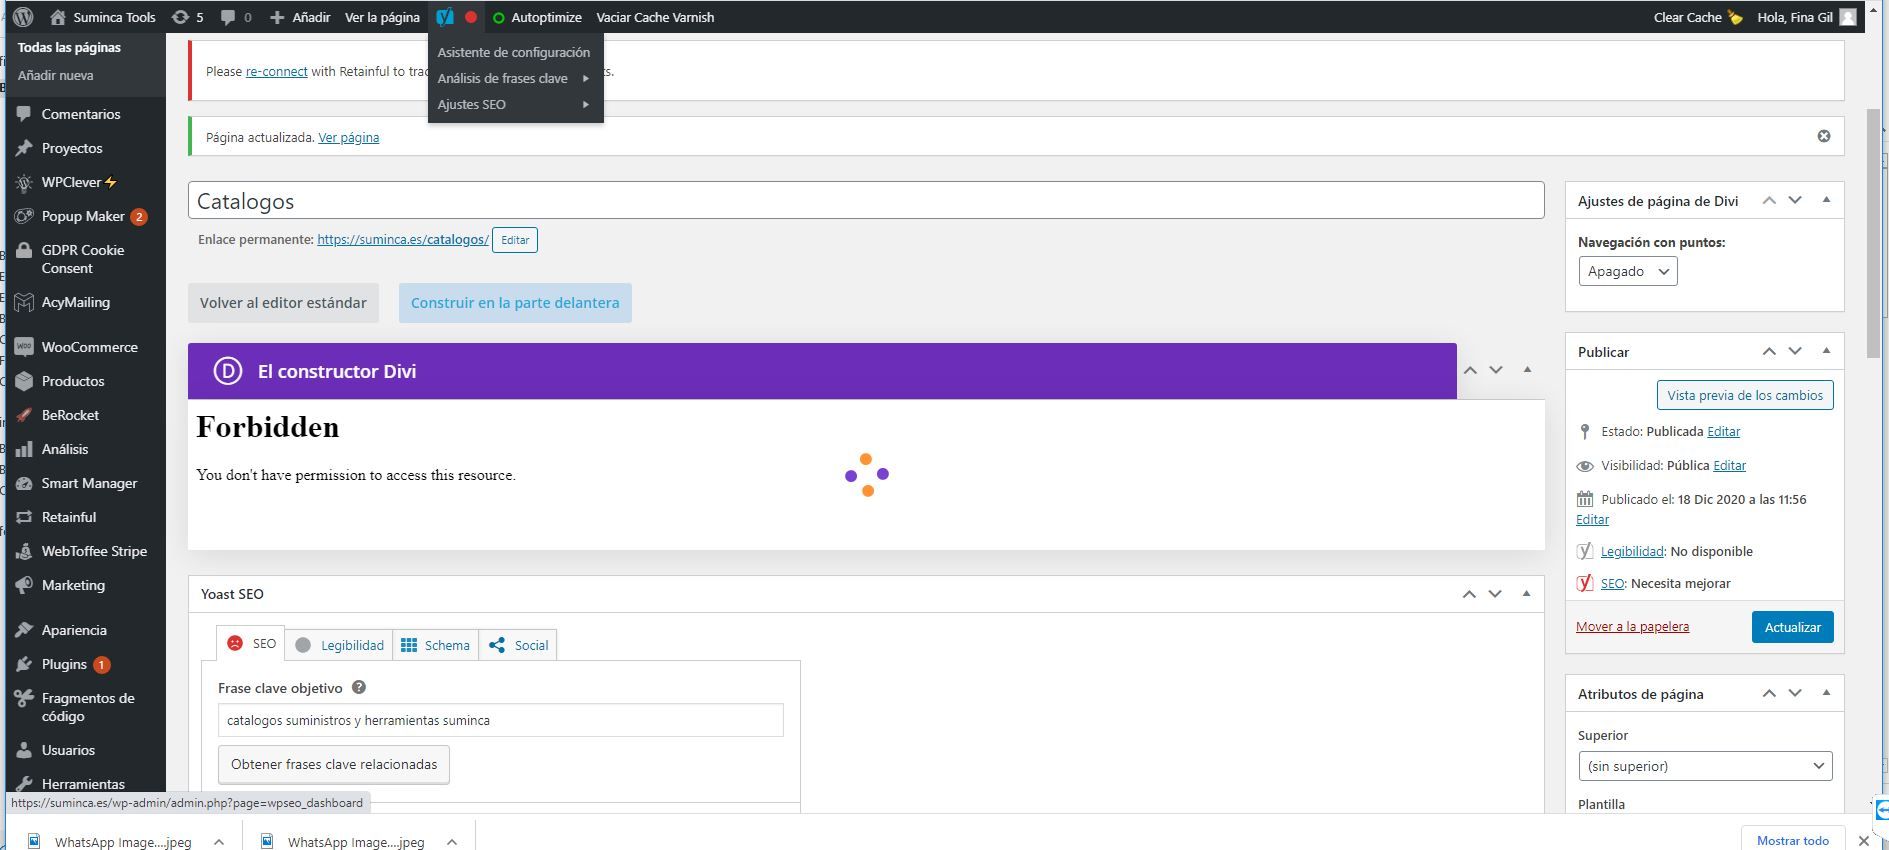1889x850 pixels.
Task: Click Volver al editor estándar
Action: tap(283, 303)
